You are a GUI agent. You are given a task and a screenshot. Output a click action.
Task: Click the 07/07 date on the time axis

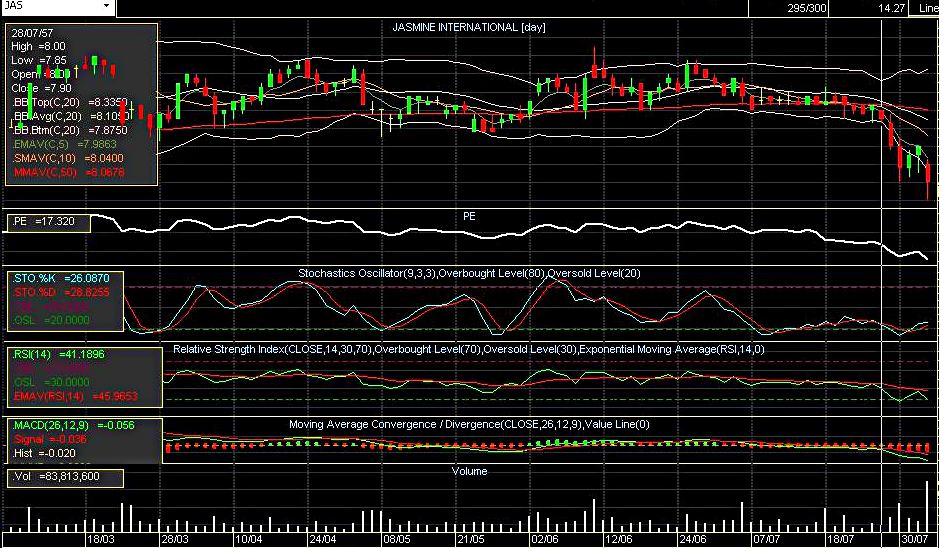click(767, 539)
